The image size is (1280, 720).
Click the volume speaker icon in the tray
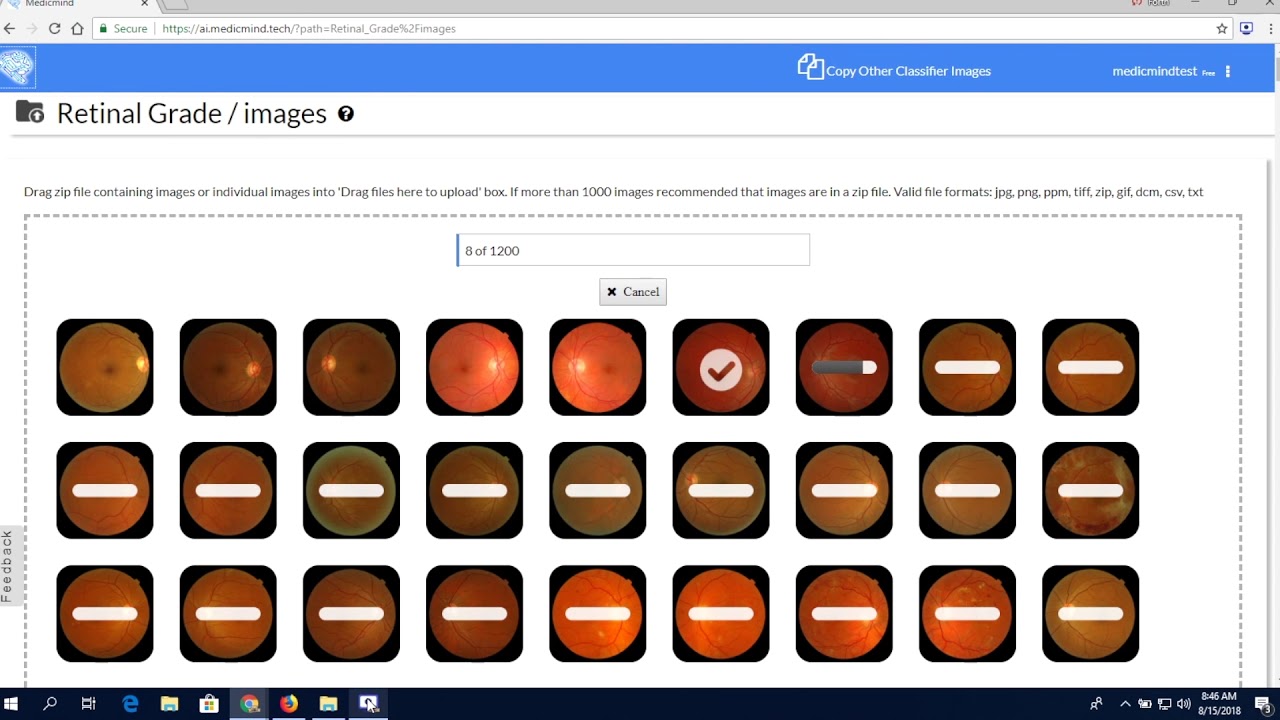click(1184, 704)
